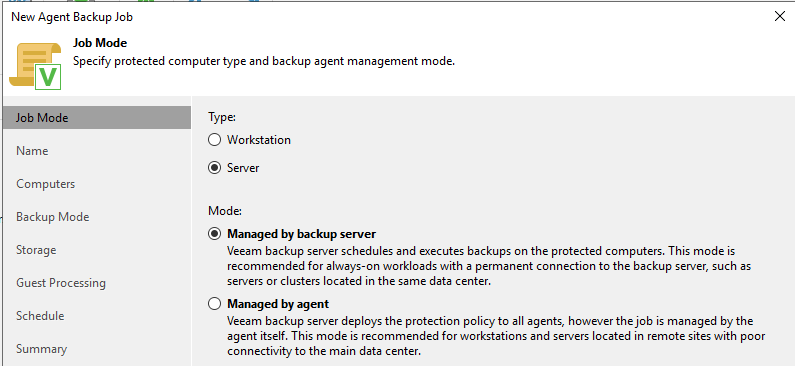Click the bold Job Mode header title

[x=100, y=43]
